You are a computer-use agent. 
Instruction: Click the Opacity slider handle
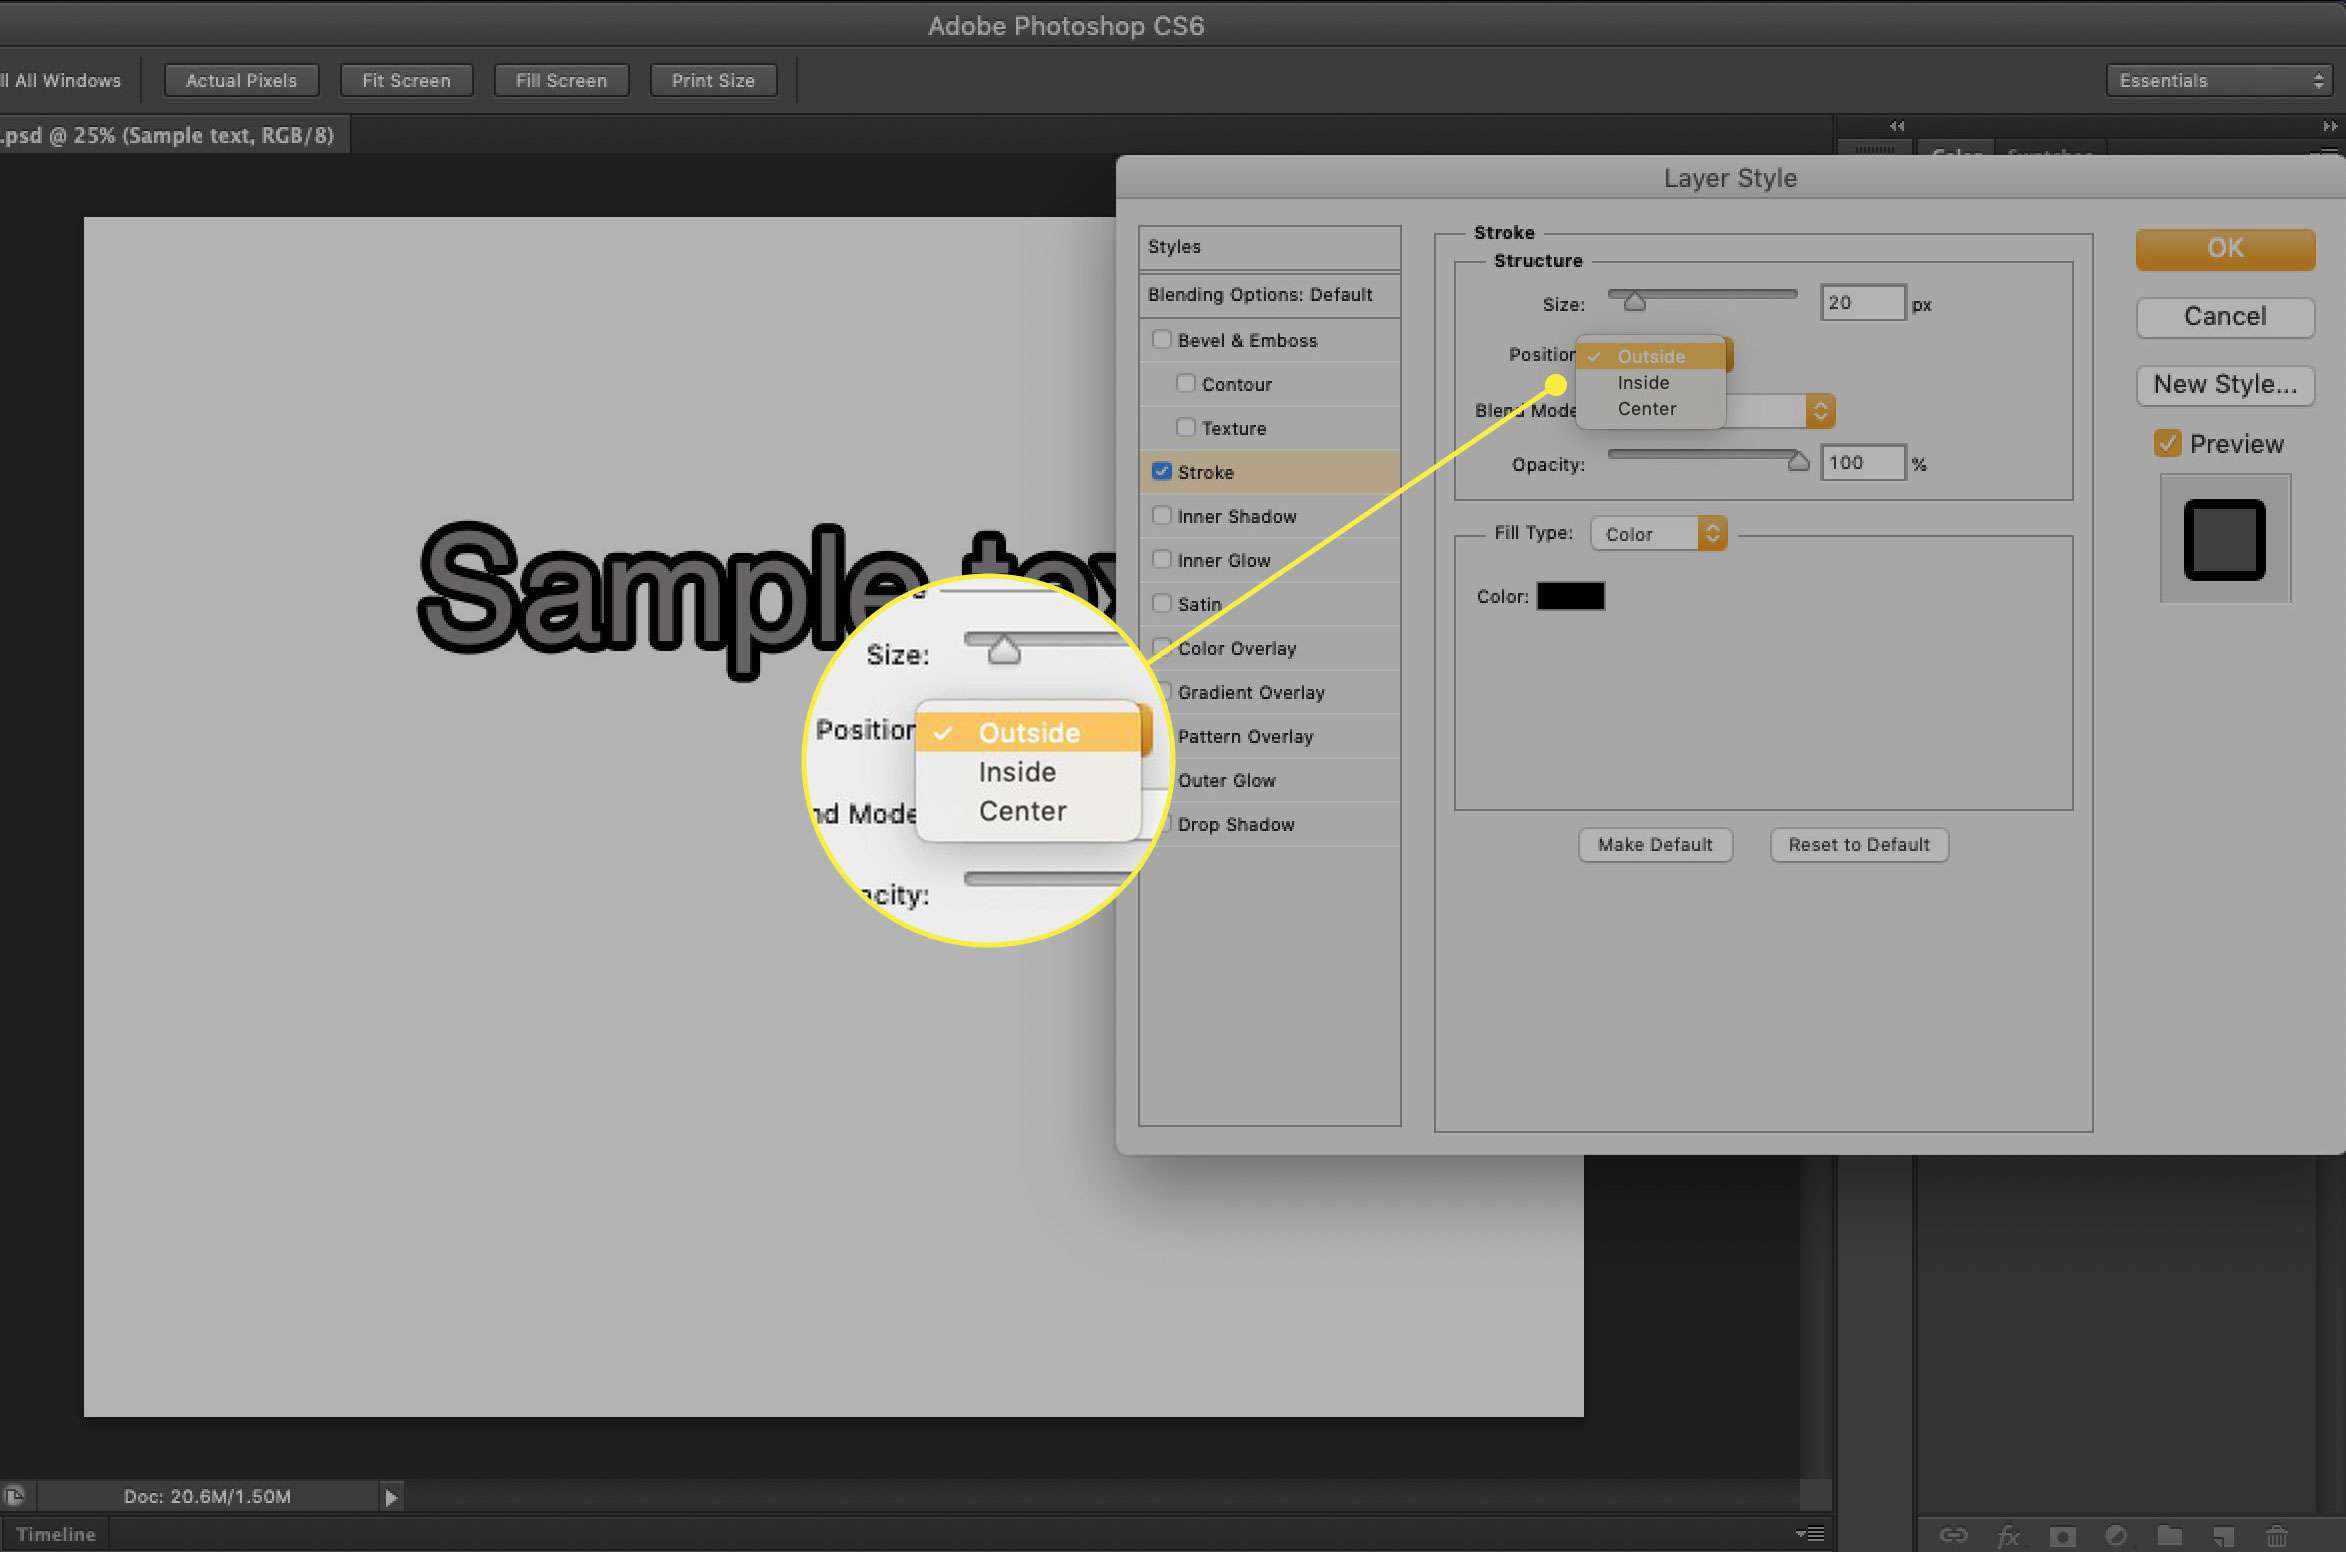pyautogui.click(x=1798, y=461)
